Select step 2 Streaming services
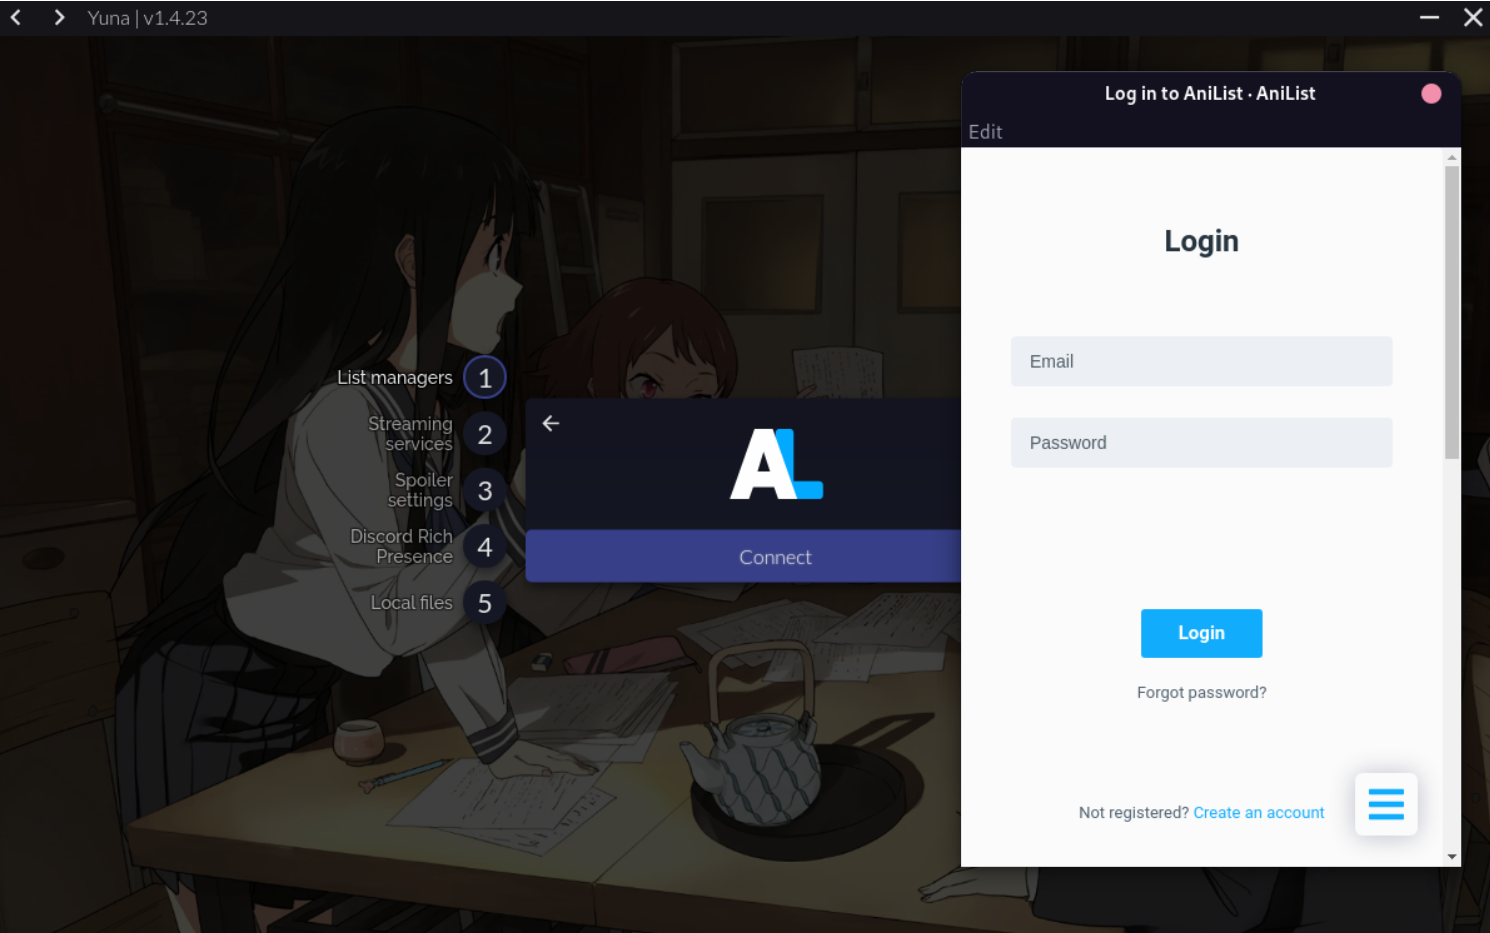Screen dimensions: 1490x933 click(x=485, y=433)
